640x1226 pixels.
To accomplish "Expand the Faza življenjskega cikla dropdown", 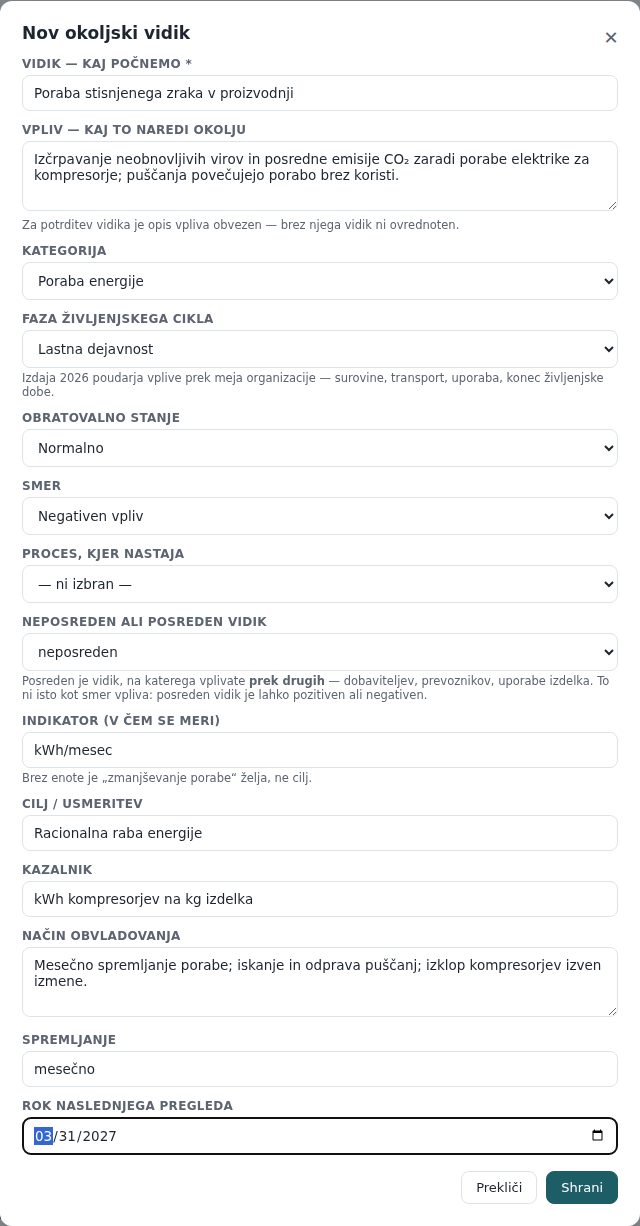I will click(x=320, y=349).
